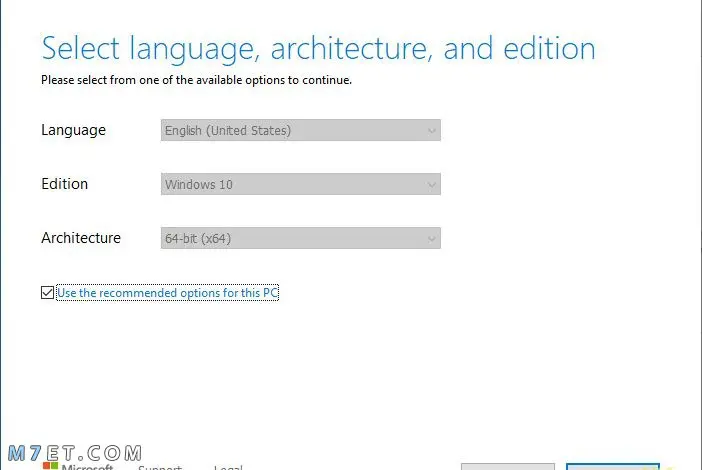Click the 'Edition' field label
Screen dimensions: 702x470
pyautogui.click(x=64, y=184)
